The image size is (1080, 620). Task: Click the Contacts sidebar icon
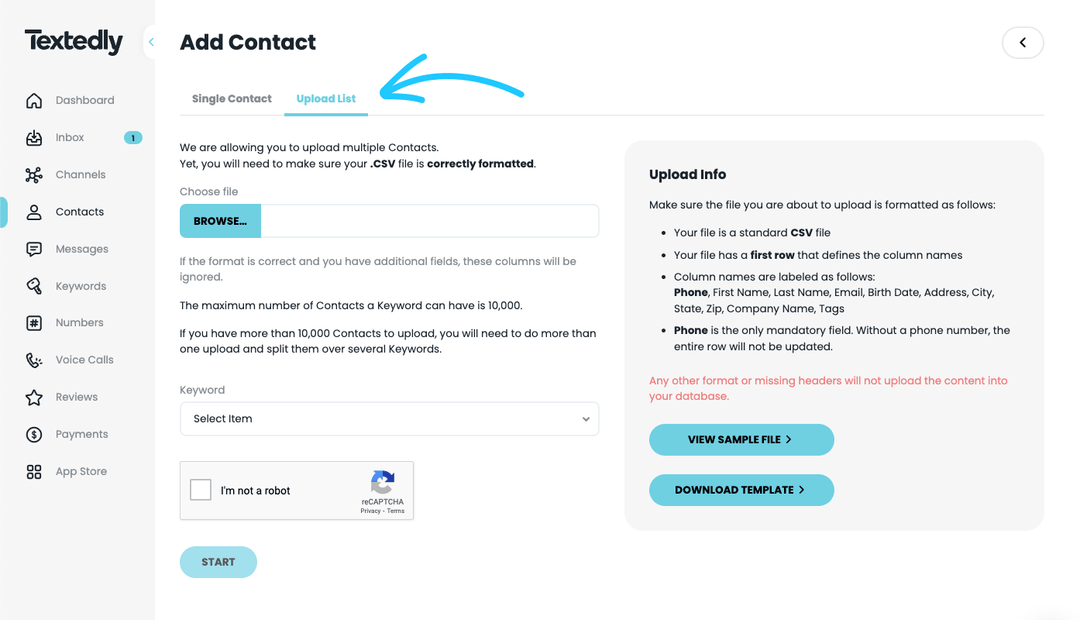click(35, 211)
